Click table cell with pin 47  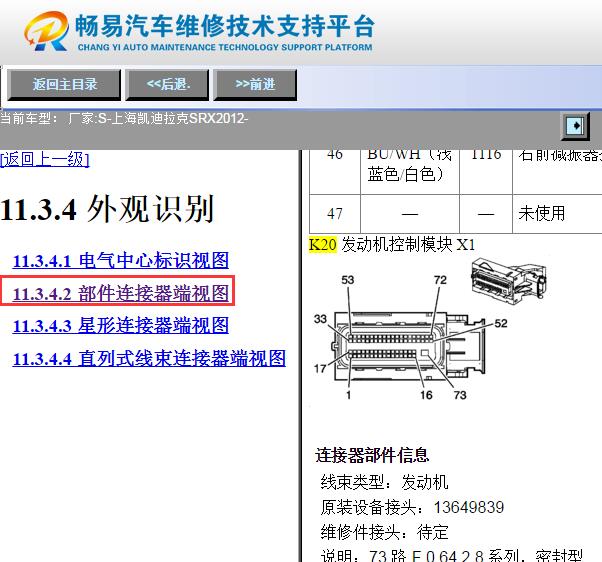pyautogui.click(x=335, y=213)
